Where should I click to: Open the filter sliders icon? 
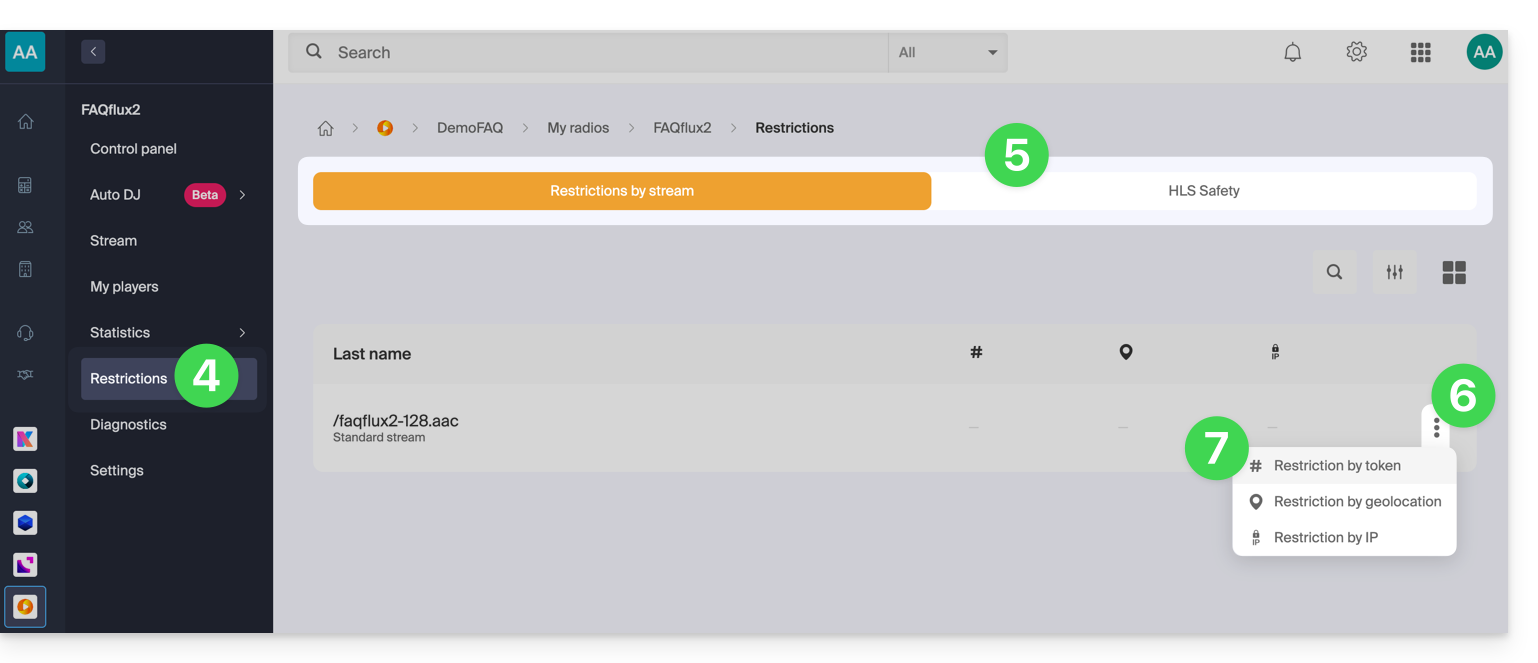[x=1394, y=272]
